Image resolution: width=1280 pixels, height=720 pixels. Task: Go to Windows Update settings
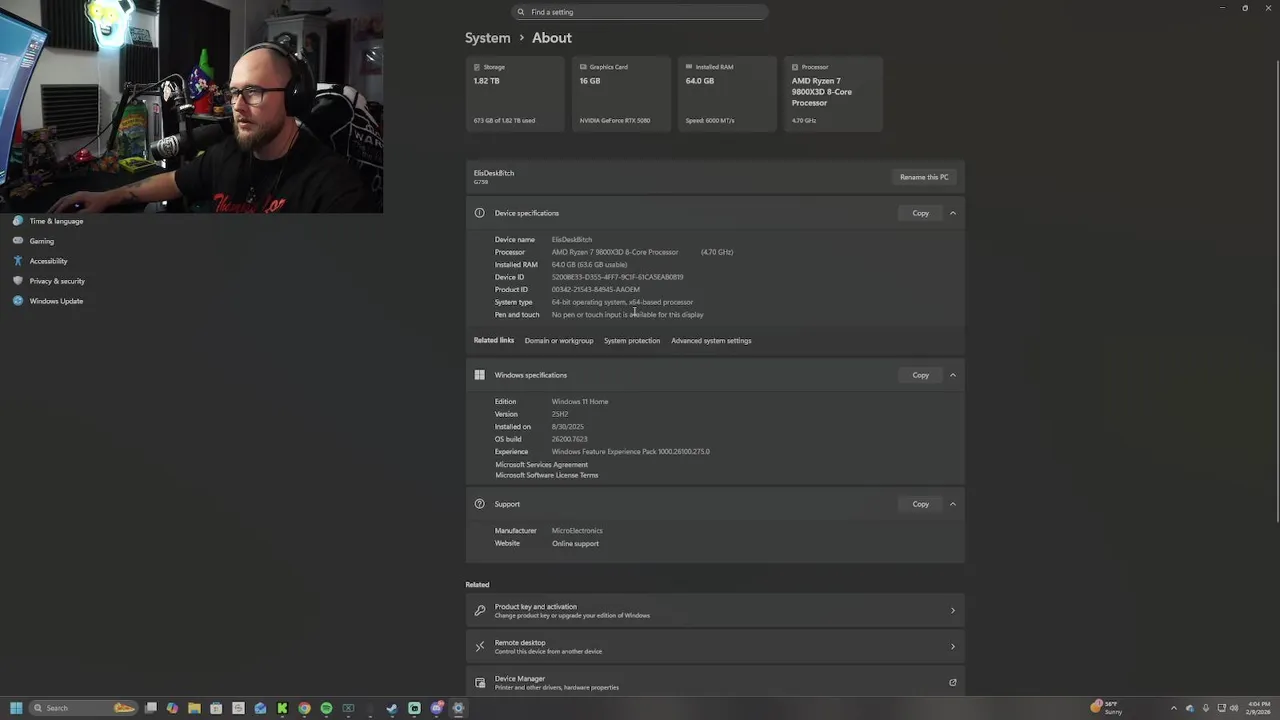56,301
